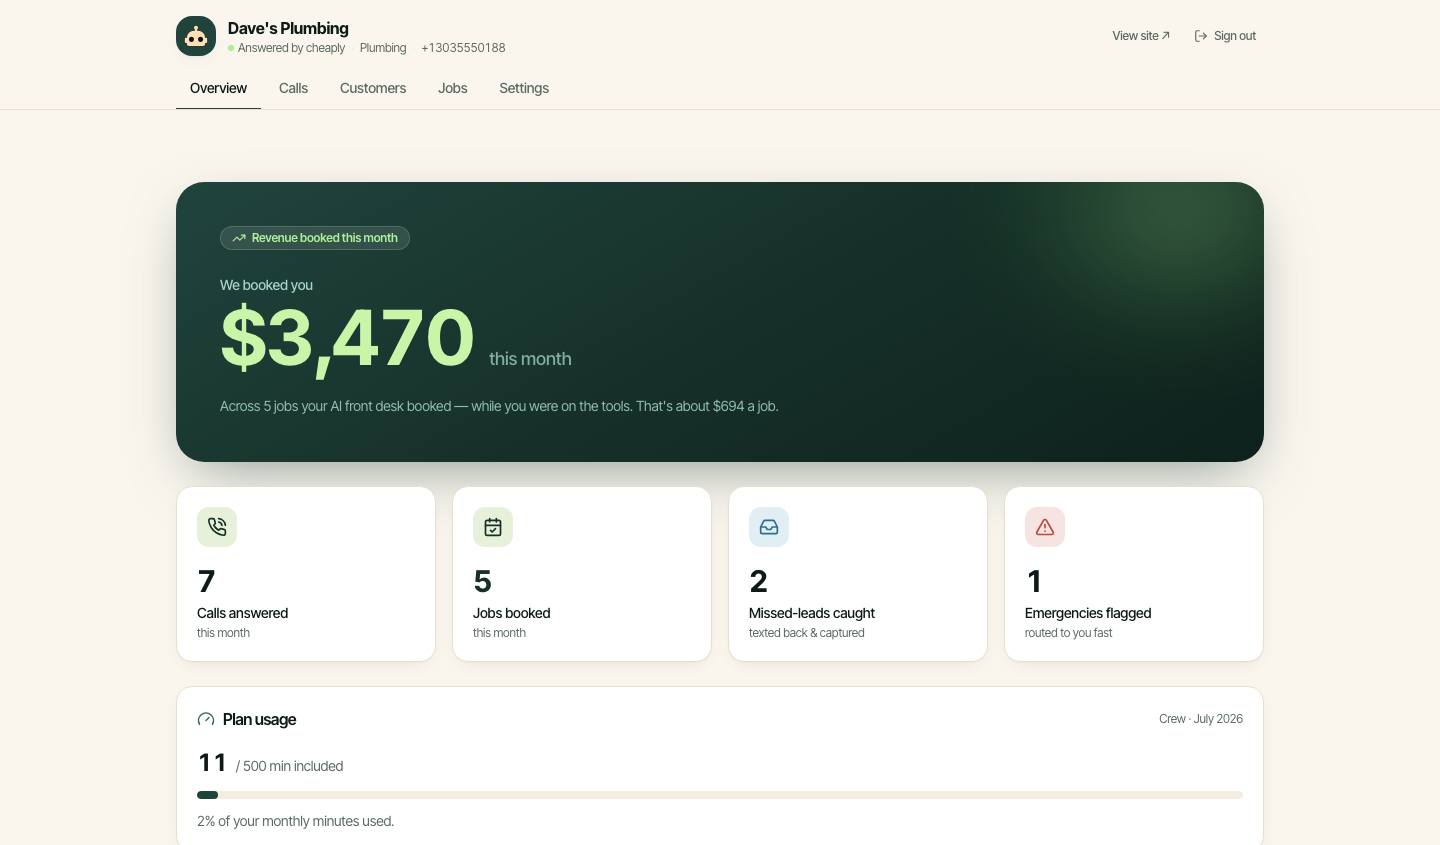
Task: Click the warning triangle in Emergencies flagged card
Action: (1045, 527)
